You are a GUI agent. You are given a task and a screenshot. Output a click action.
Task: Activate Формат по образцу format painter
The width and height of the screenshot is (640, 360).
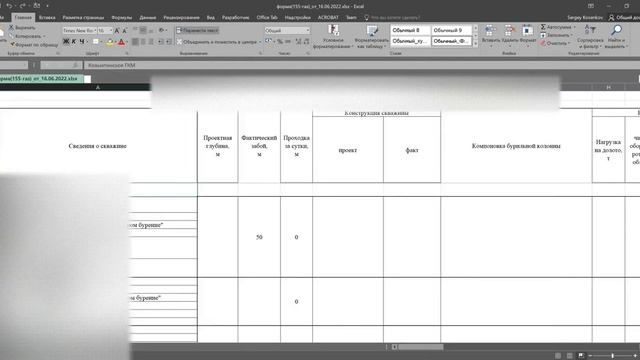33,44
